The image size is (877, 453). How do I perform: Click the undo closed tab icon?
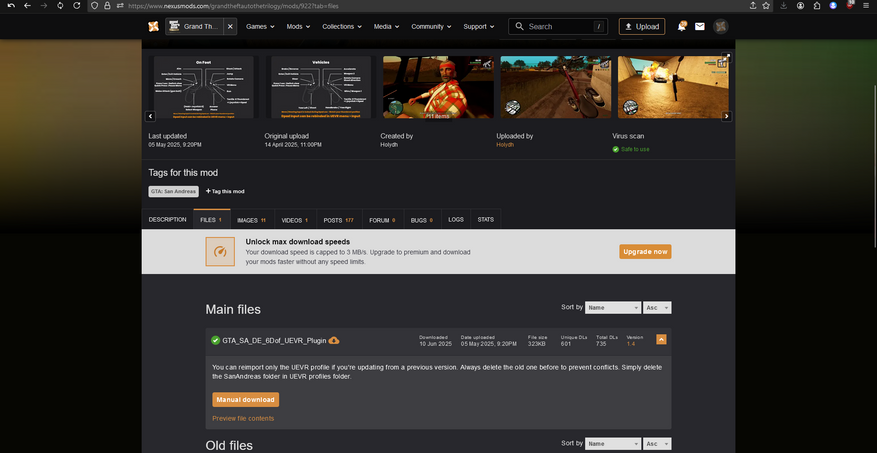coord(11,6)
